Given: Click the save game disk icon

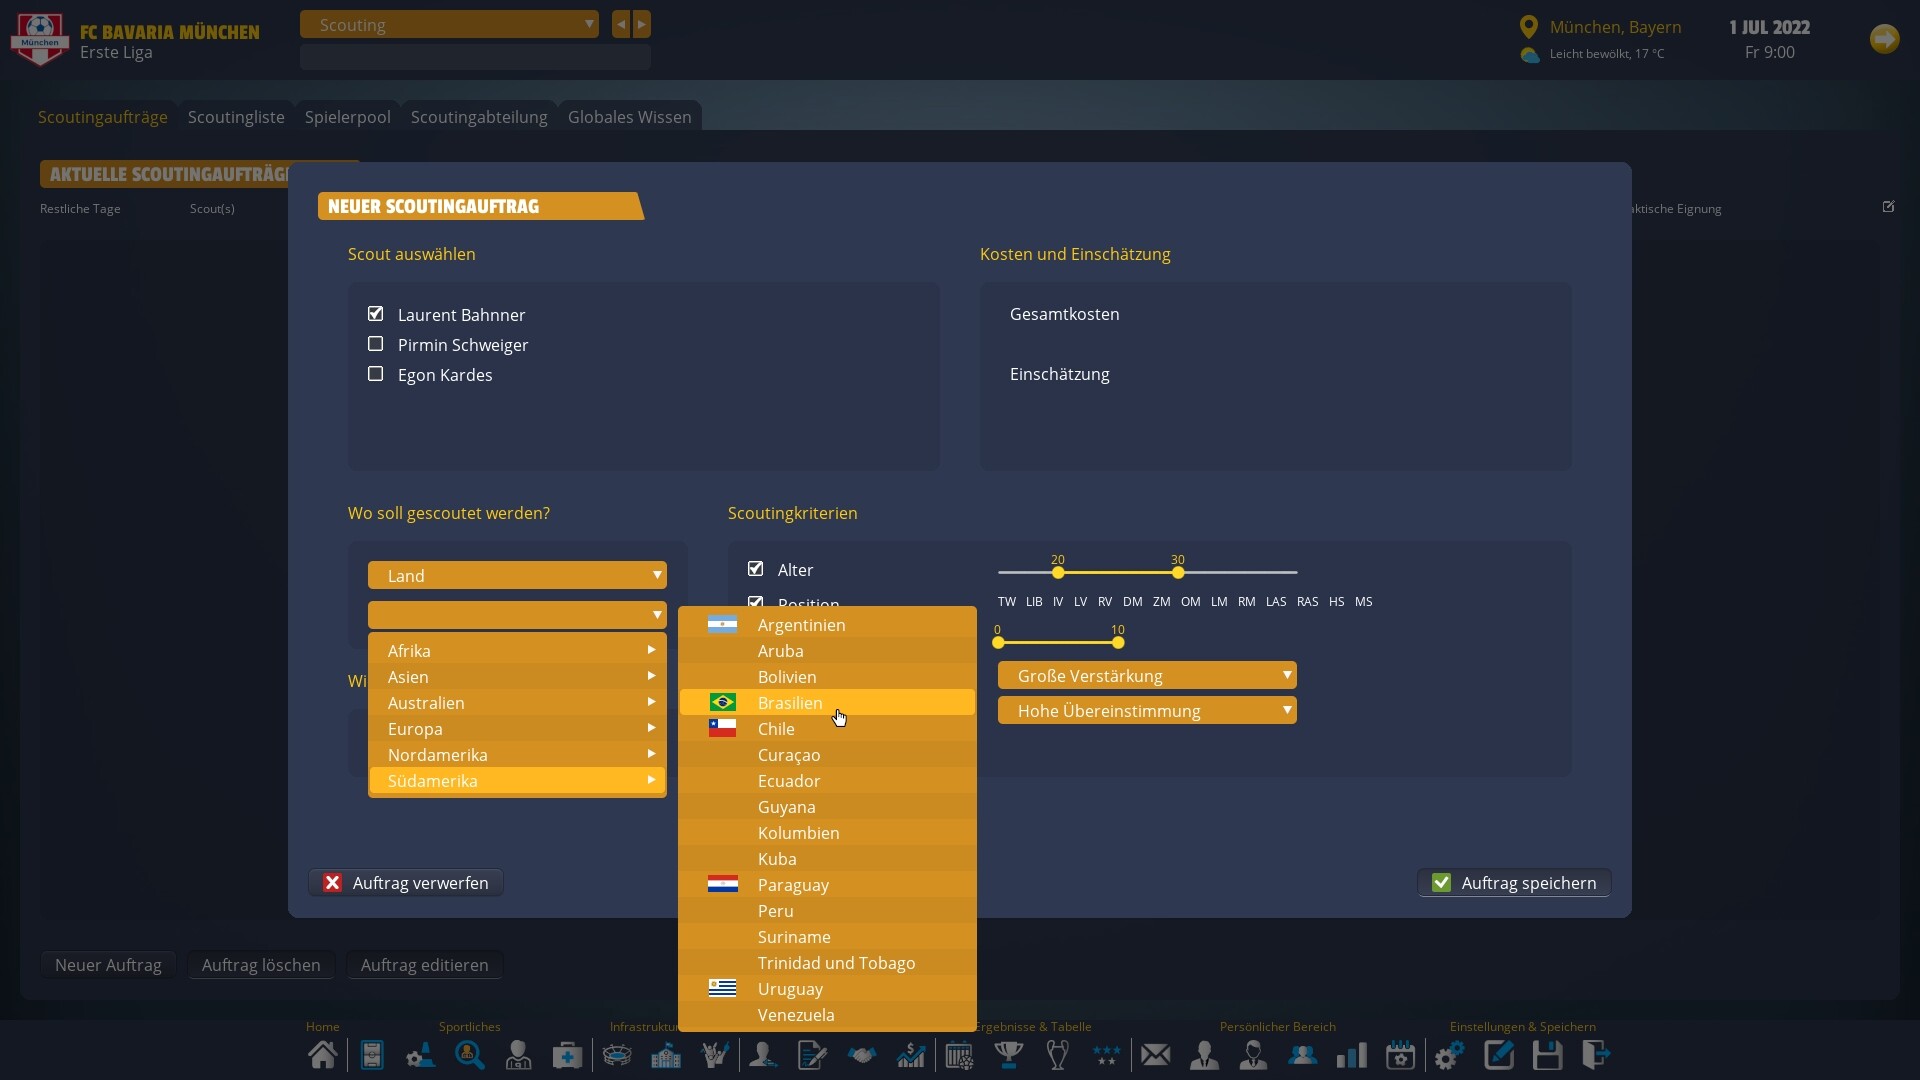Looking at the screenshot, I should coord(1548,1055).
